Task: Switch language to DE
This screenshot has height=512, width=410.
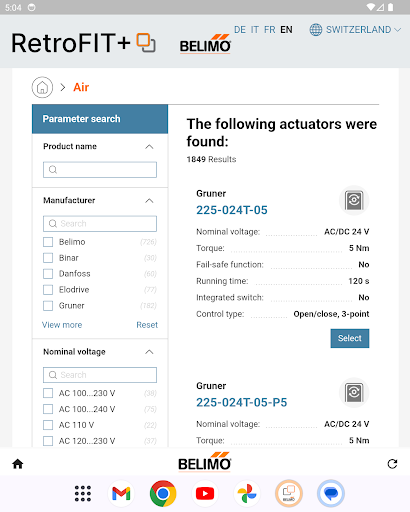Action: pyautogui.click(x=240, y=30)
